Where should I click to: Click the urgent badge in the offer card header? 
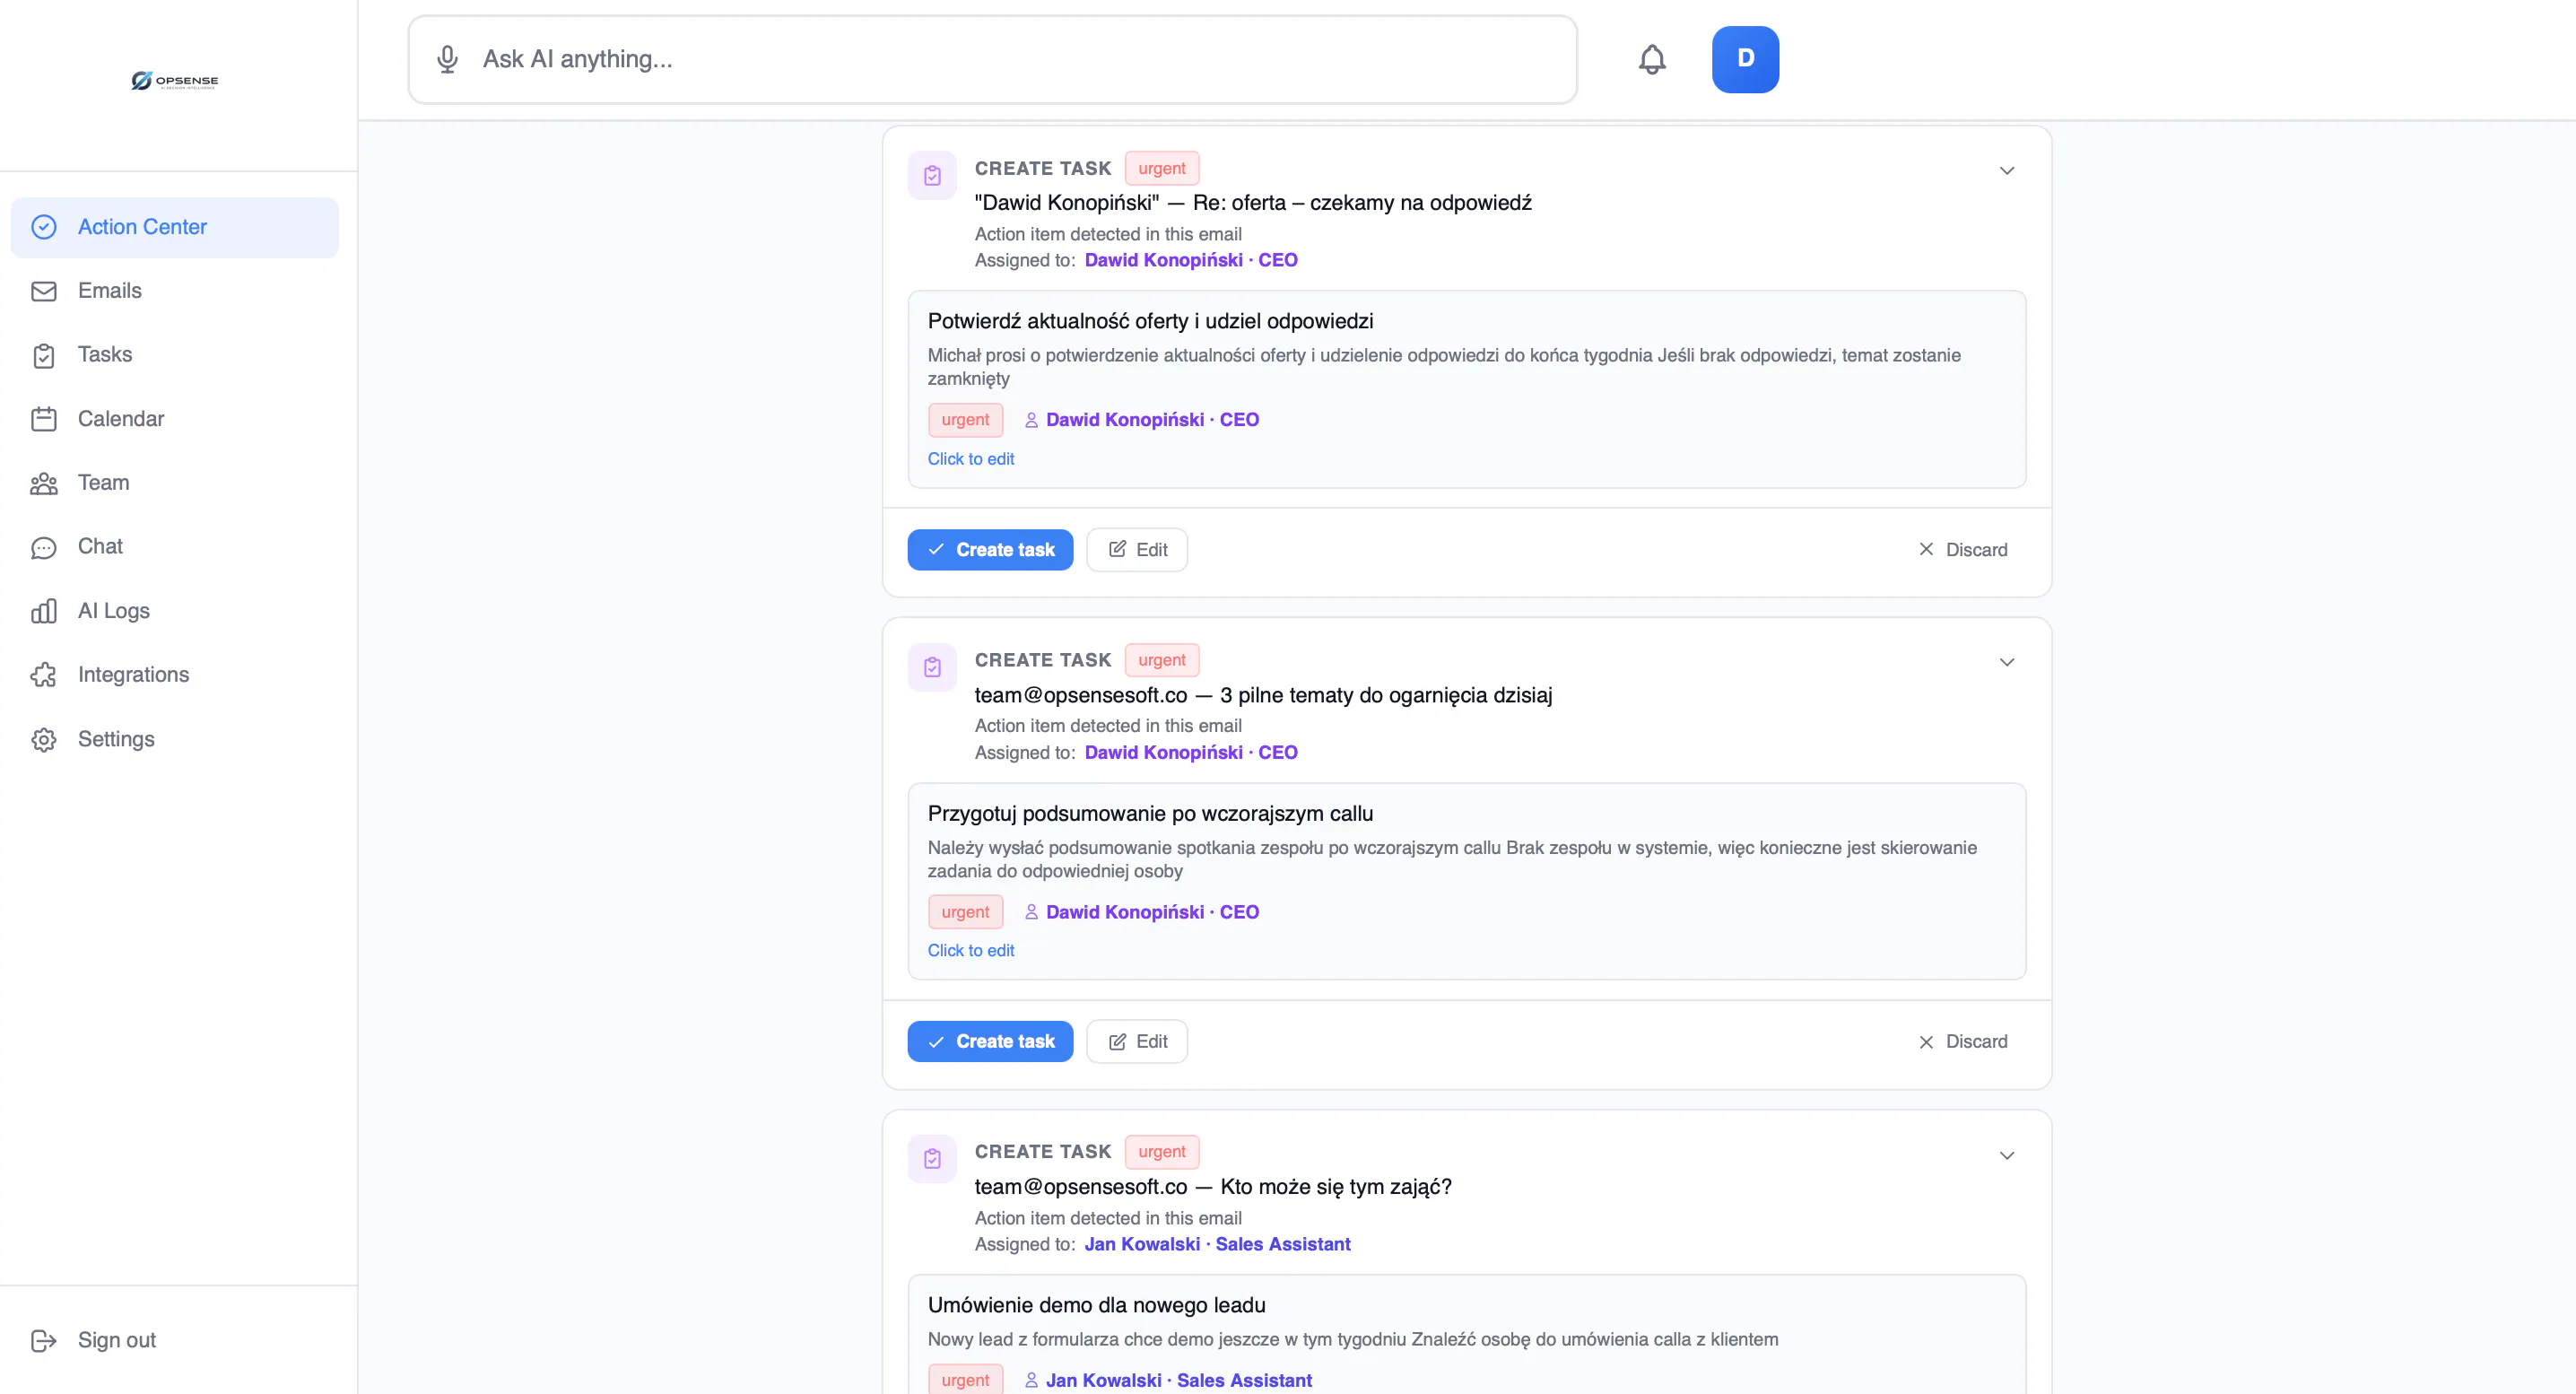tap(1162, 169)
